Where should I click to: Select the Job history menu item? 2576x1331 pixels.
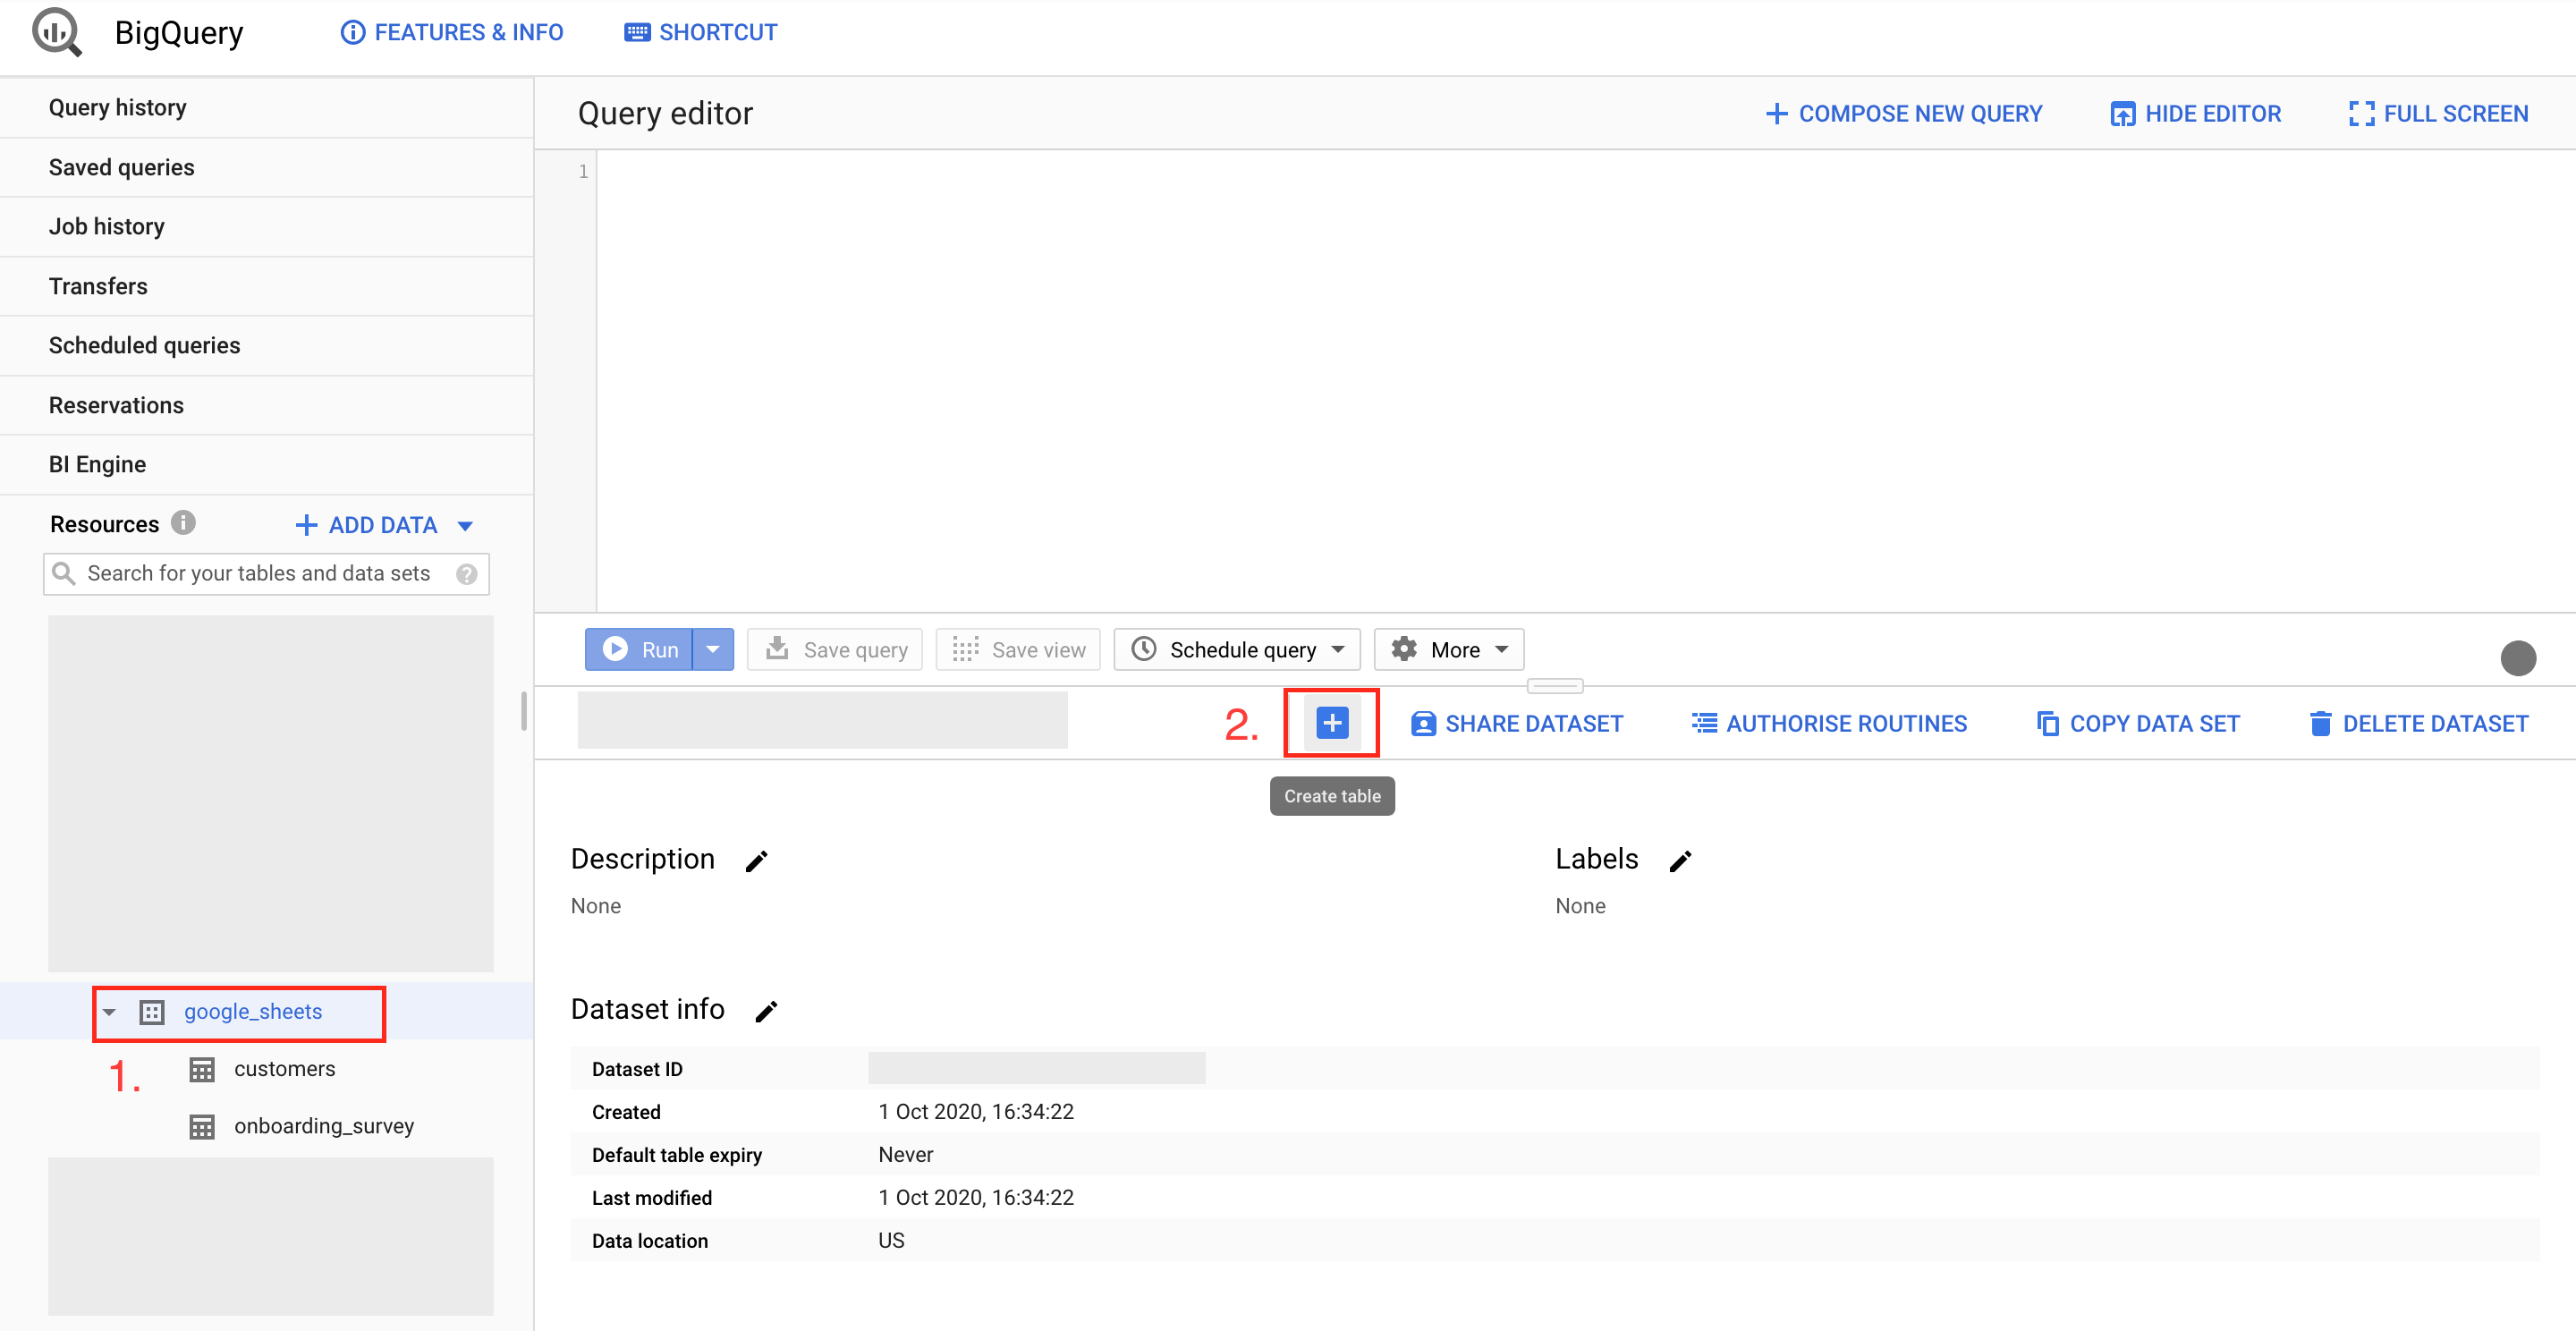tap(106, 225)
